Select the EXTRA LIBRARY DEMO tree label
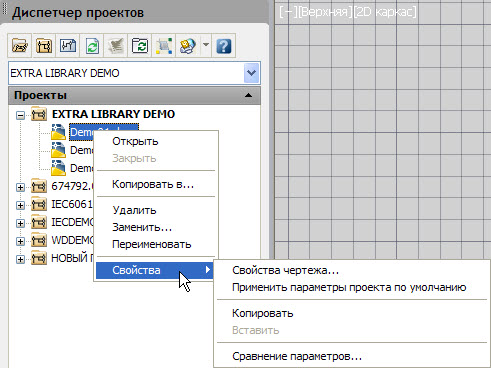Image resolution: width=491 pixels, height=368 pixels. pos(113,114)
